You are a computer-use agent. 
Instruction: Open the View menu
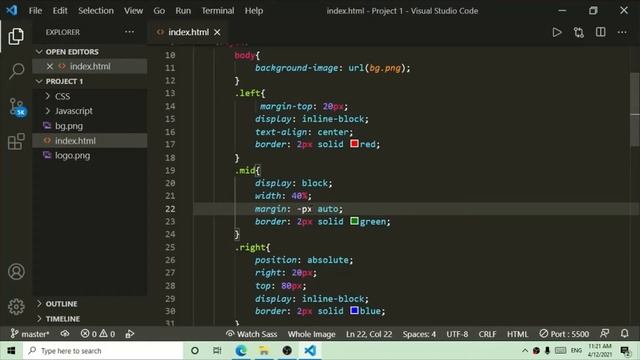pyautogui.click(x=133, y=11)
